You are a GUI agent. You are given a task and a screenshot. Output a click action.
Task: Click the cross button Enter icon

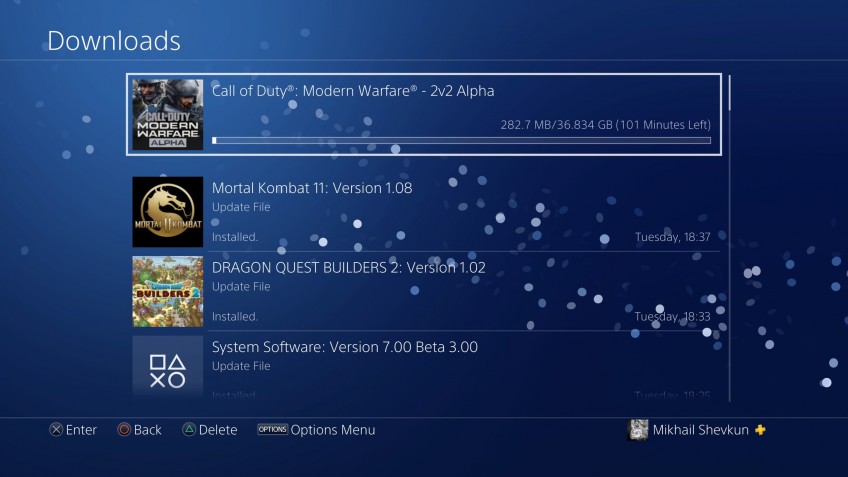pos(56,430)
